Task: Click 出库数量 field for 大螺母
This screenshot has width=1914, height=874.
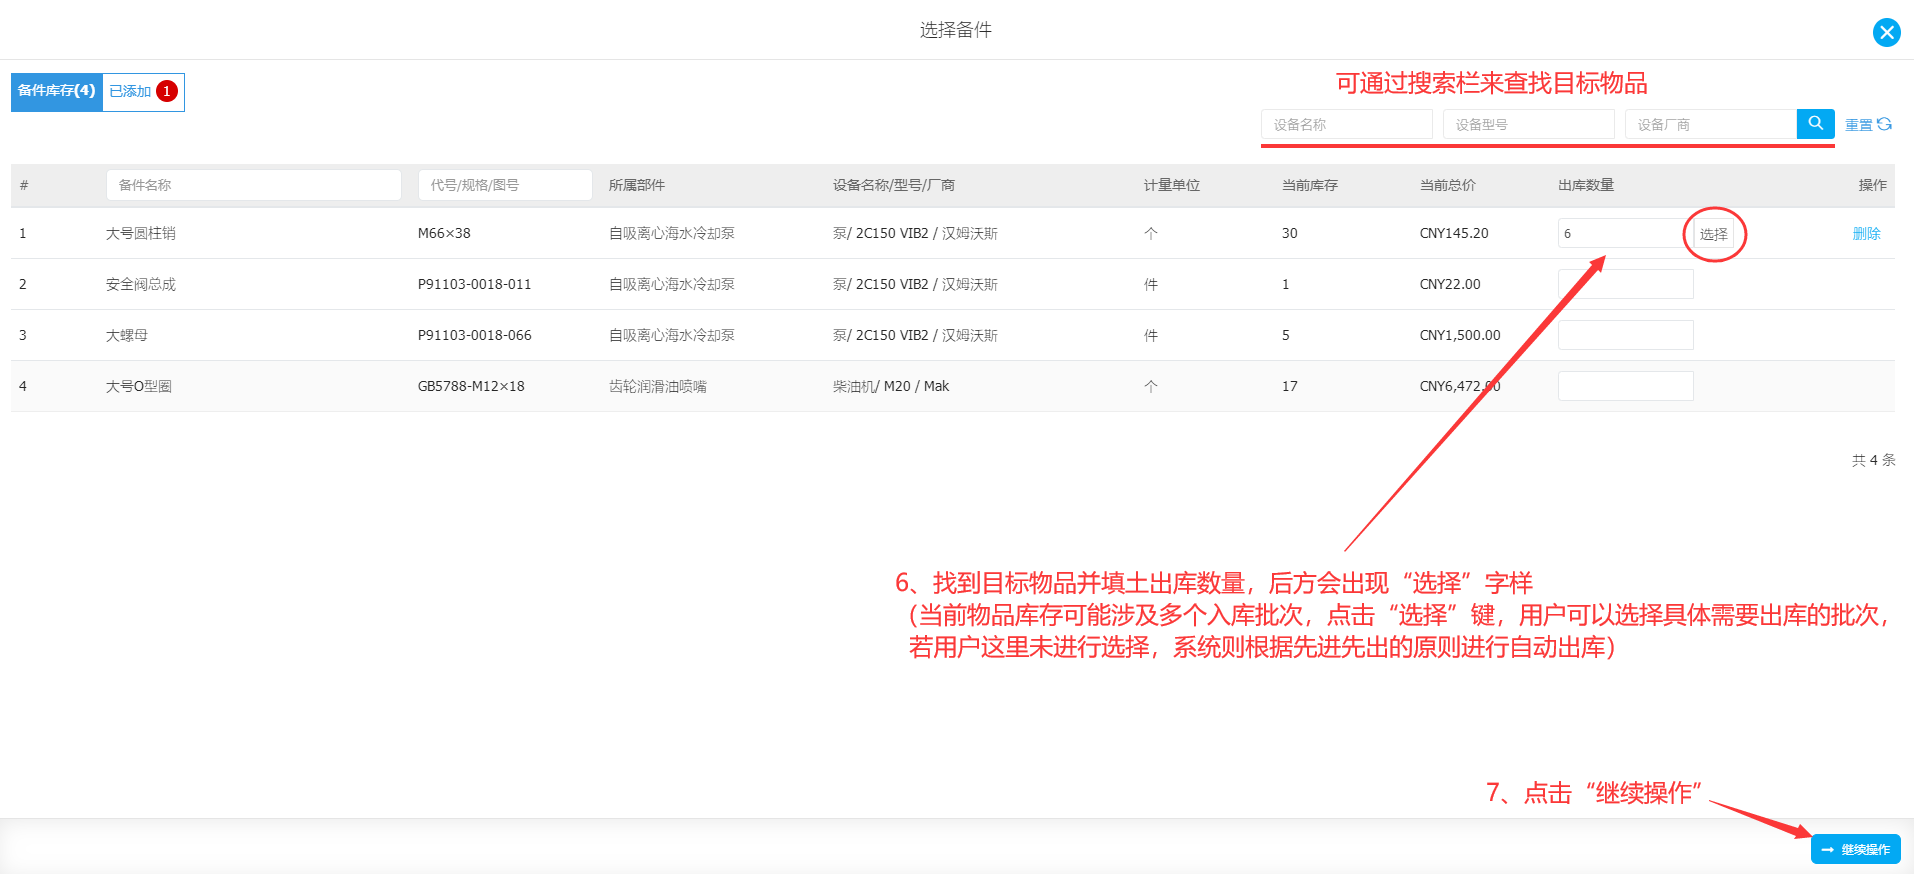Action: 1625,335
